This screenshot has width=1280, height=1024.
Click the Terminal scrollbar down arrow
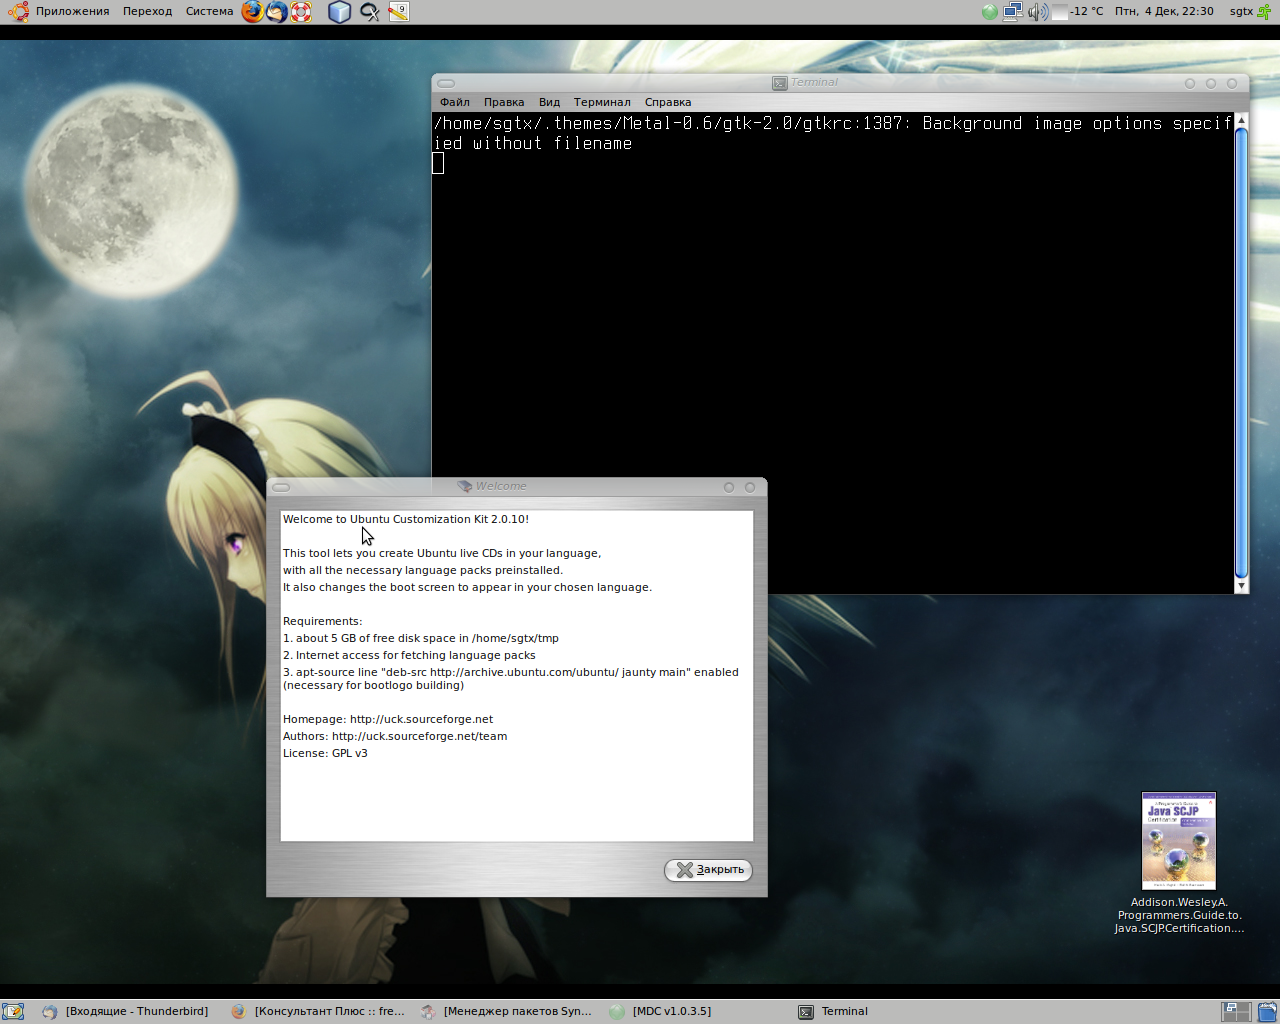1242,586
